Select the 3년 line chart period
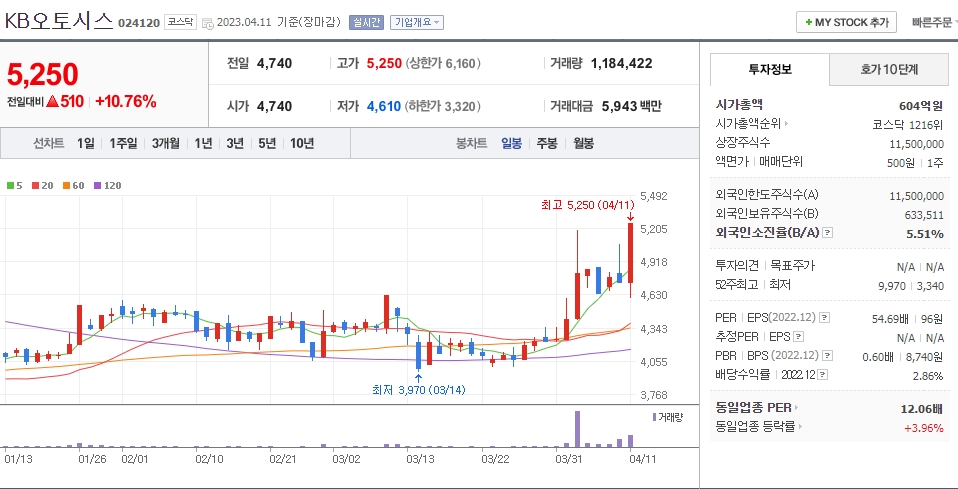The width and height of the screenshot is (958, 489). tap(235, 144)
